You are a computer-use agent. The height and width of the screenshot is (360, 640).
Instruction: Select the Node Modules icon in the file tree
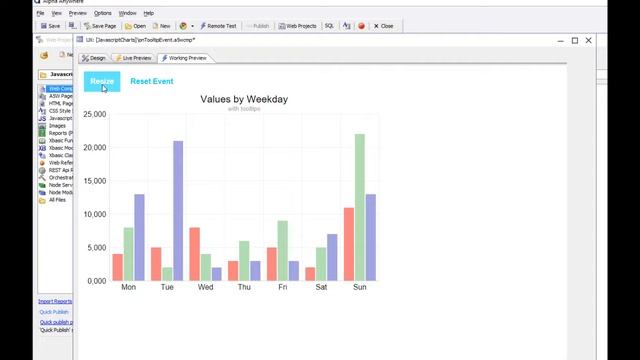point(42,192)
